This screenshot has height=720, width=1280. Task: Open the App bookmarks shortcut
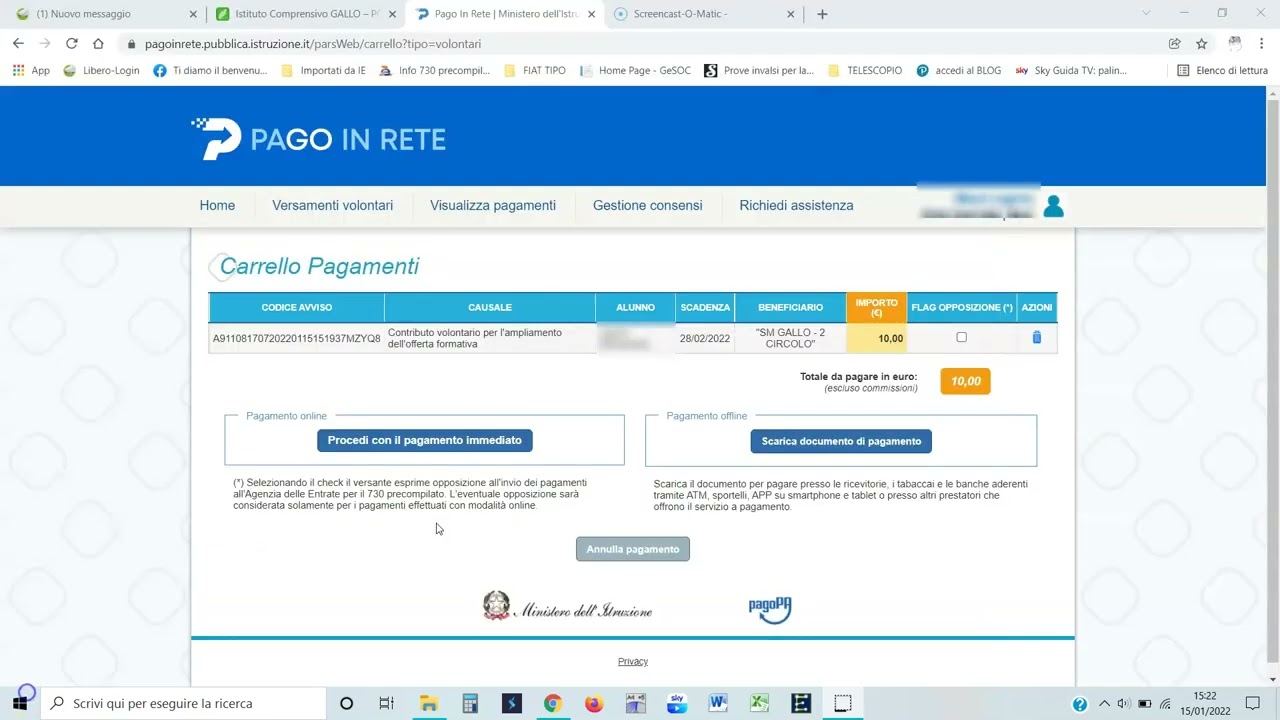[31, 71]
